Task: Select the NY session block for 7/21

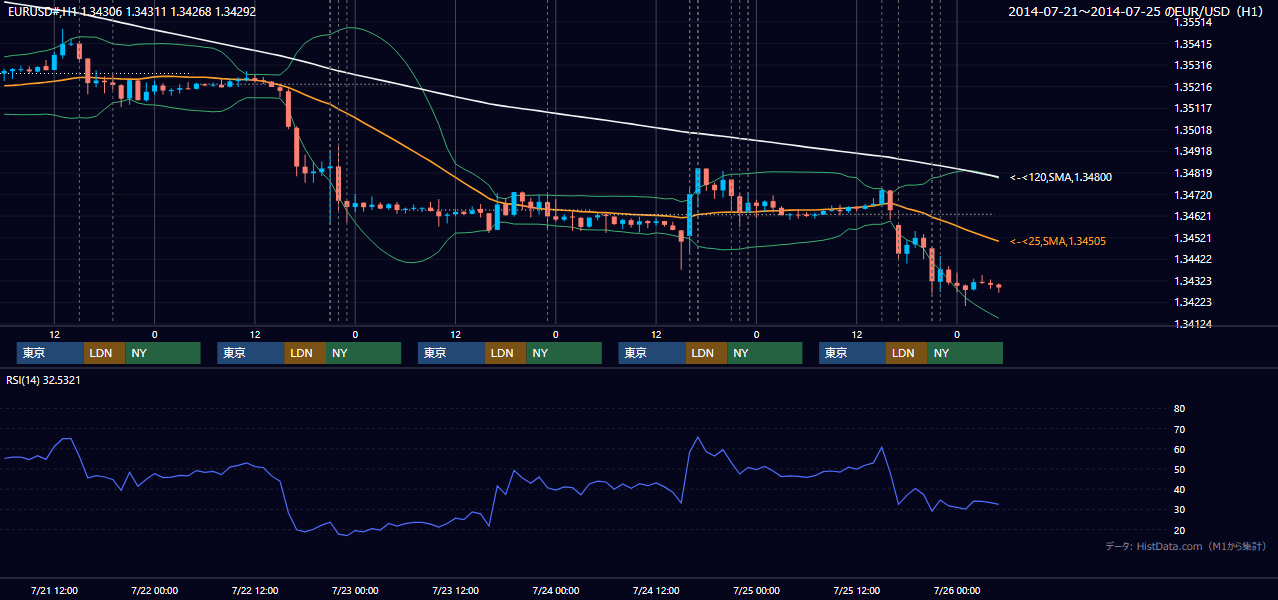Action: click(x=163, y=353)
